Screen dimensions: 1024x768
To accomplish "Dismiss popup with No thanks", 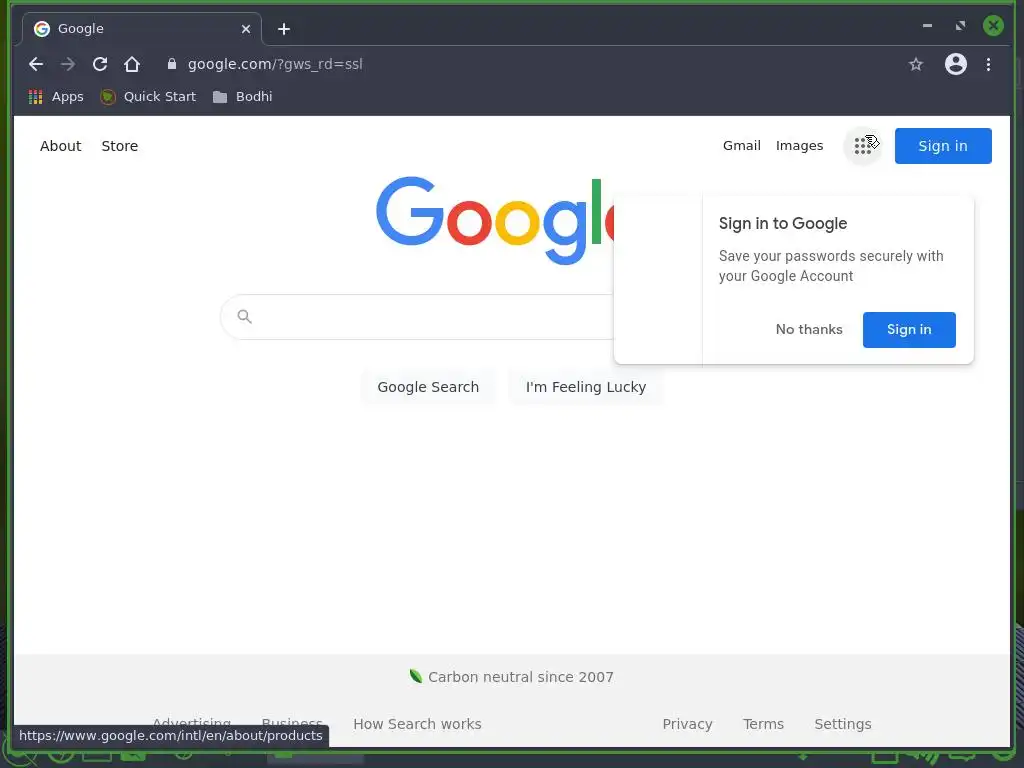I will 809,330.
